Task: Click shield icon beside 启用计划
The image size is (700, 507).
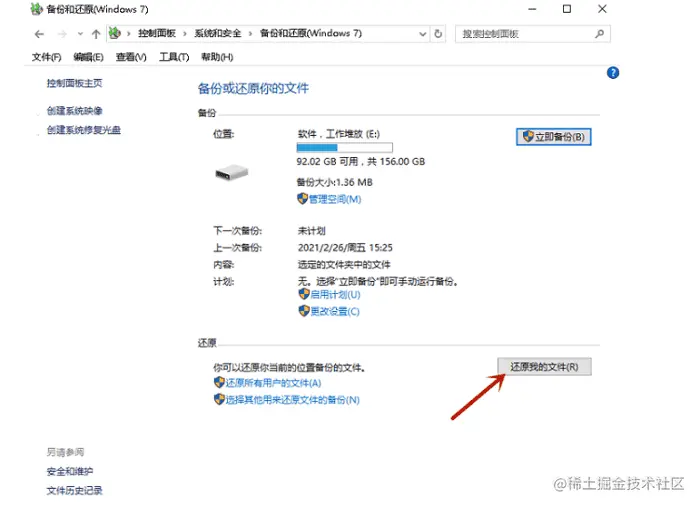Action: click(304, 294)
